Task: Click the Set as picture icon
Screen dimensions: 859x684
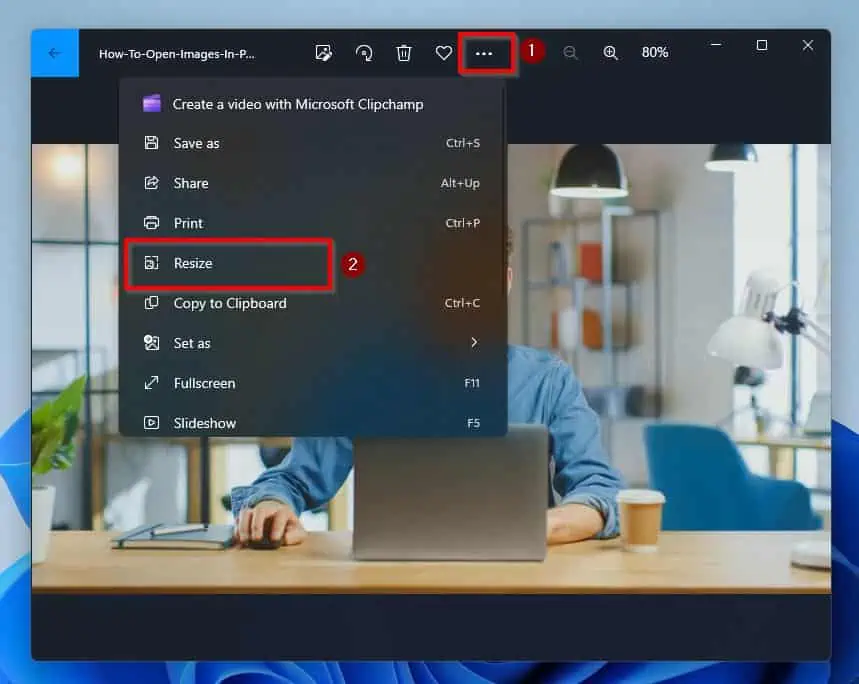Action: [x=151, y=343]
